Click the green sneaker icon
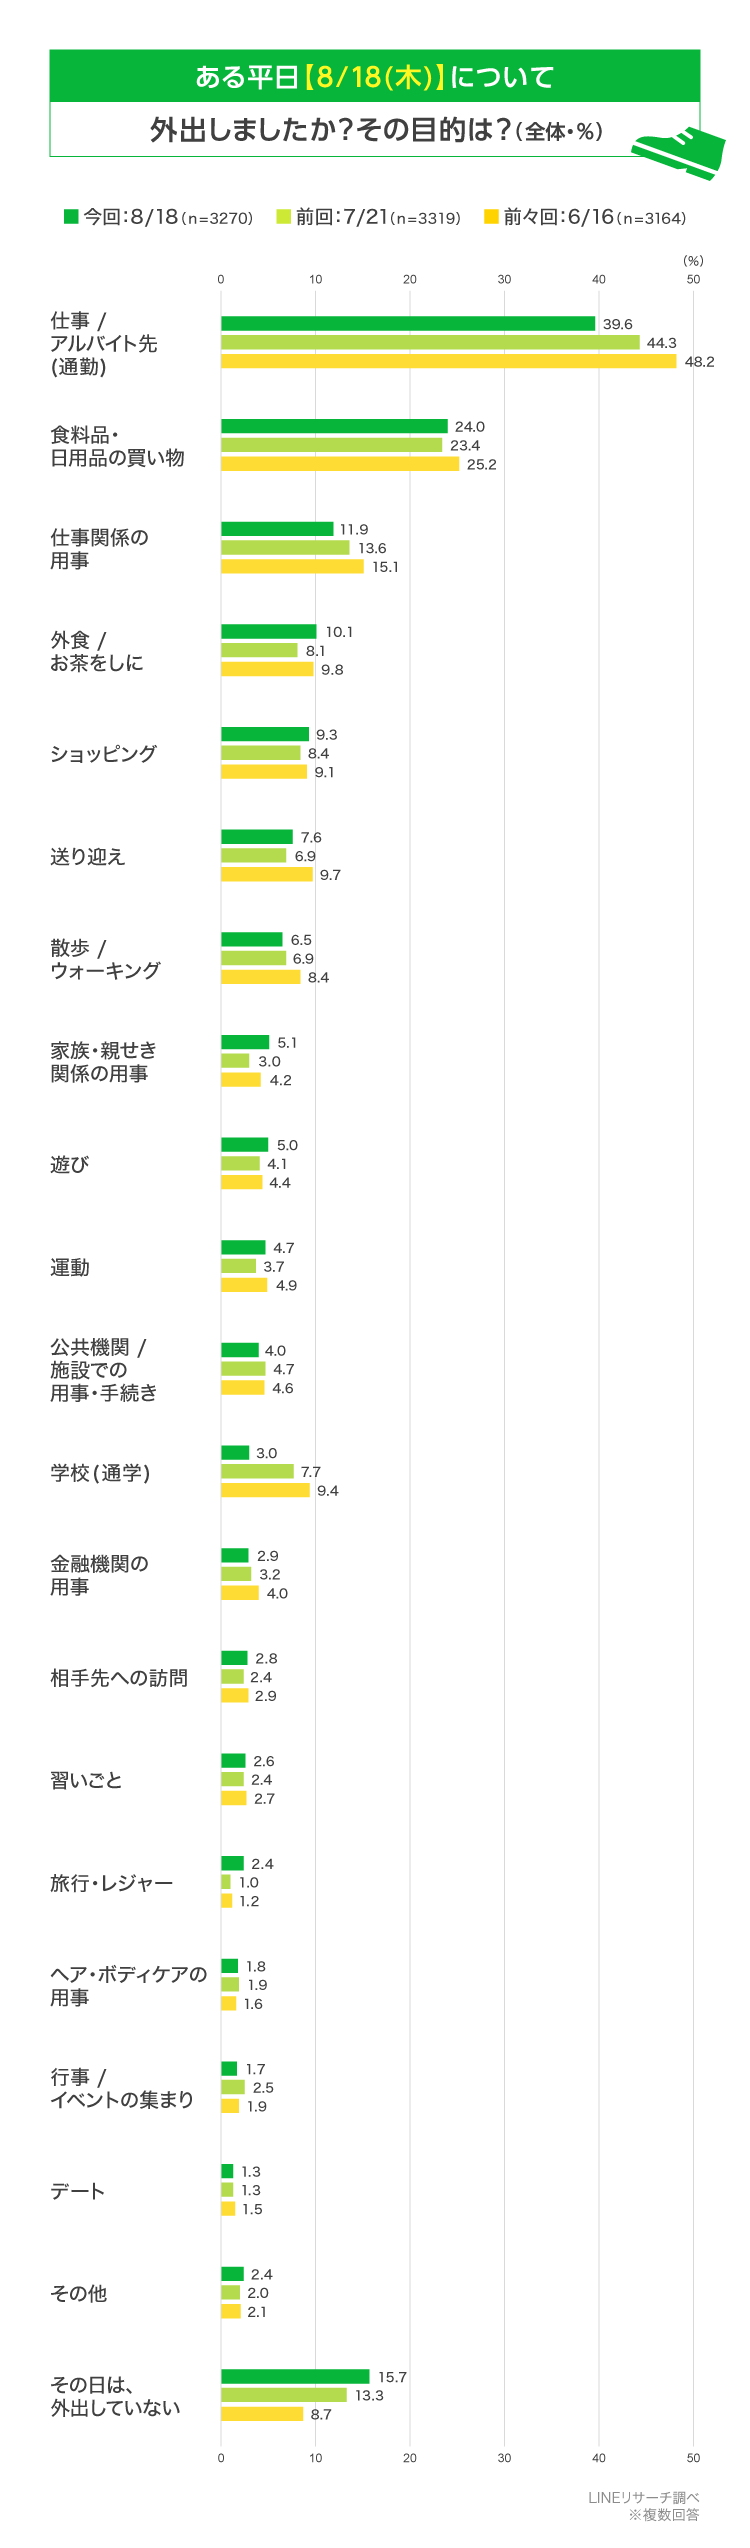Viewport: 750px width, 2548px height. click(x=679, y=153)
